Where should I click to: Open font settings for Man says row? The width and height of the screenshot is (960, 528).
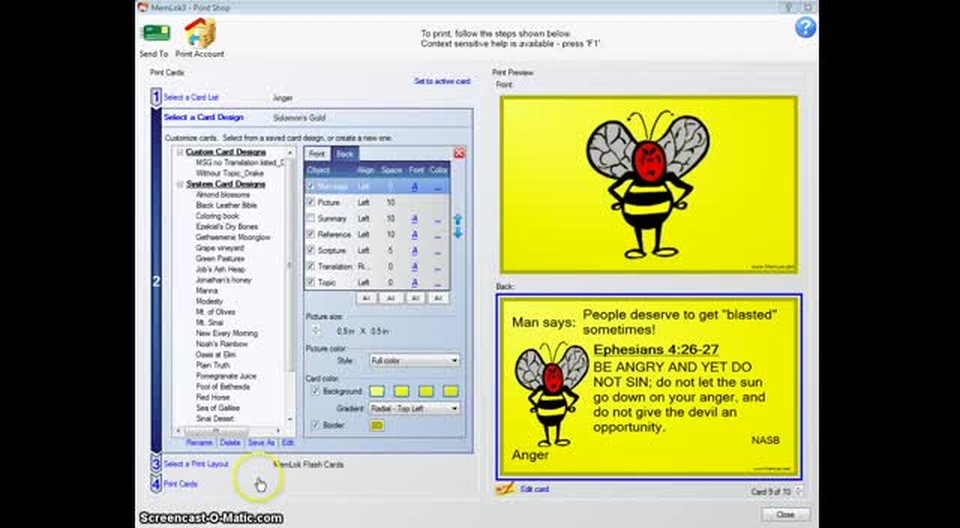tap(414, 186)
